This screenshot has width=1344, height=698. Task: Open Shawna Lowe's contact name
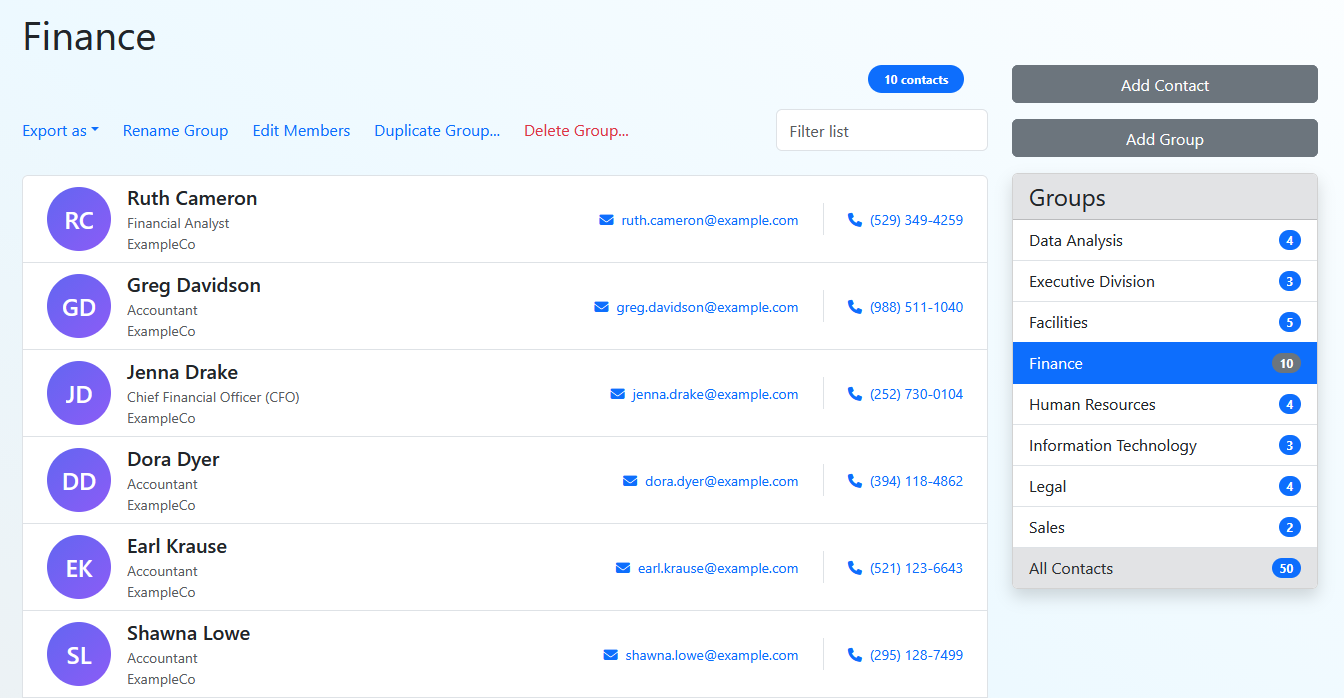click(188, 633)
